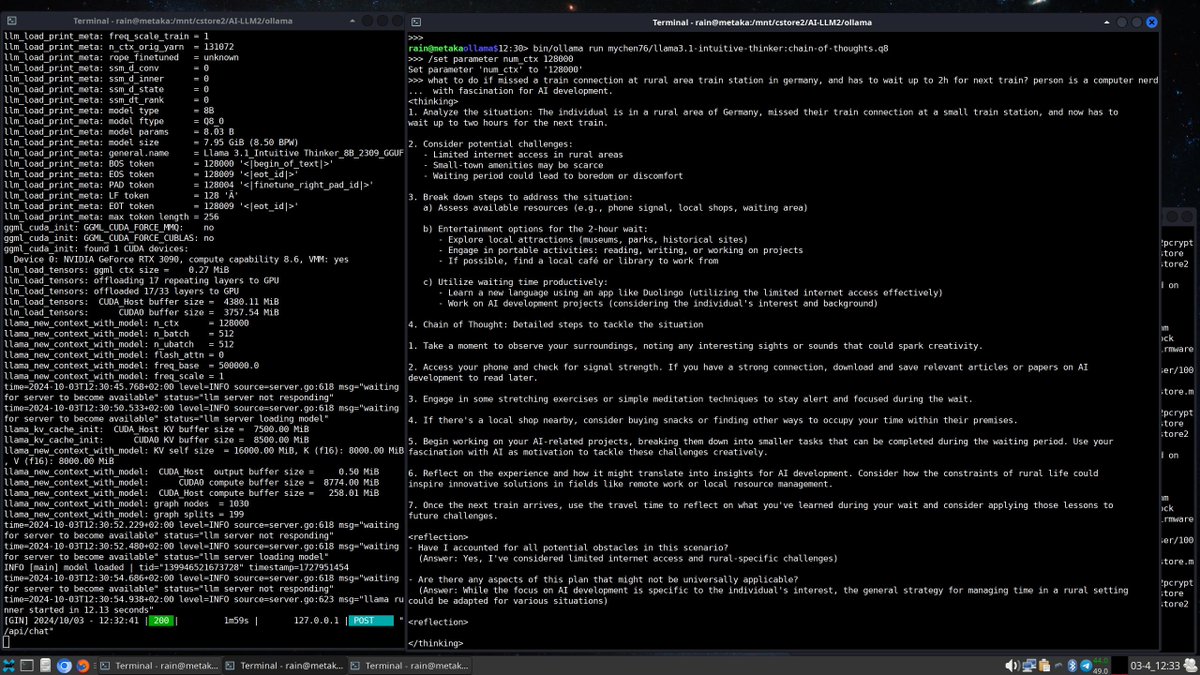The height and width of the screenshot is (675, 1200).
Task: Switch to the first Terminal taskbar button
Action: tap(158, 665)
